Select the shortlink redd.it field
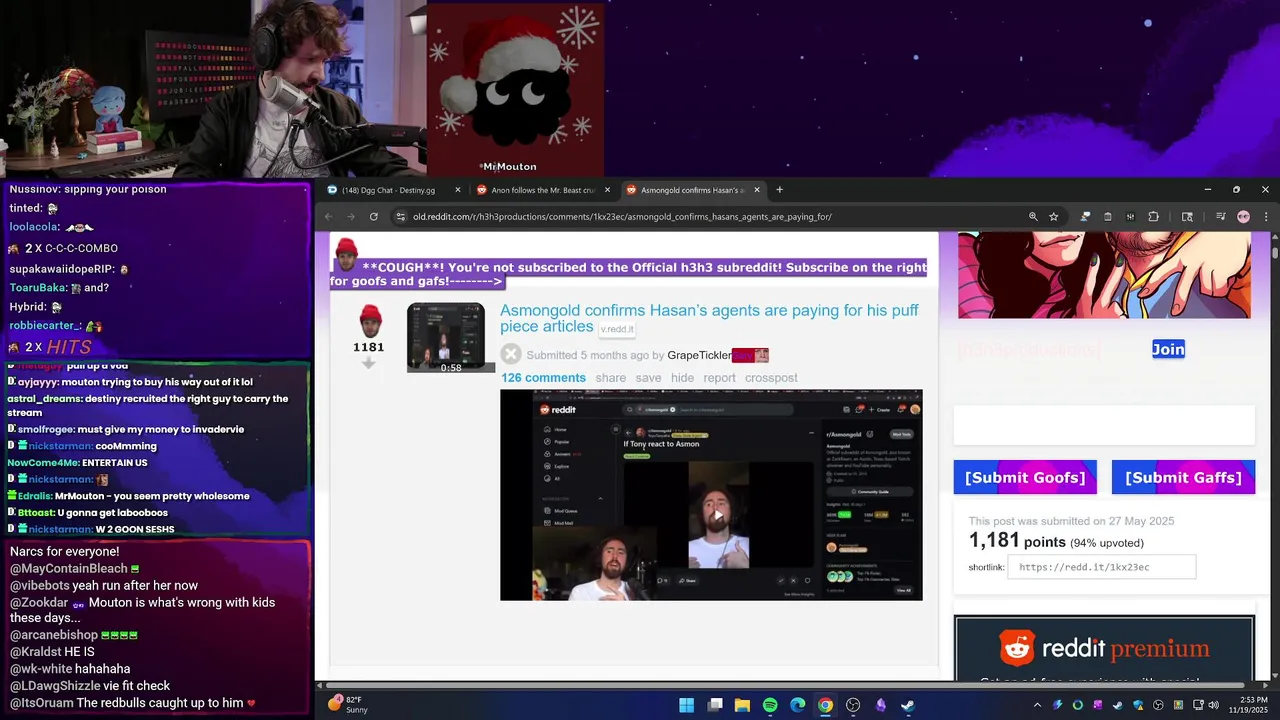 1101,567
